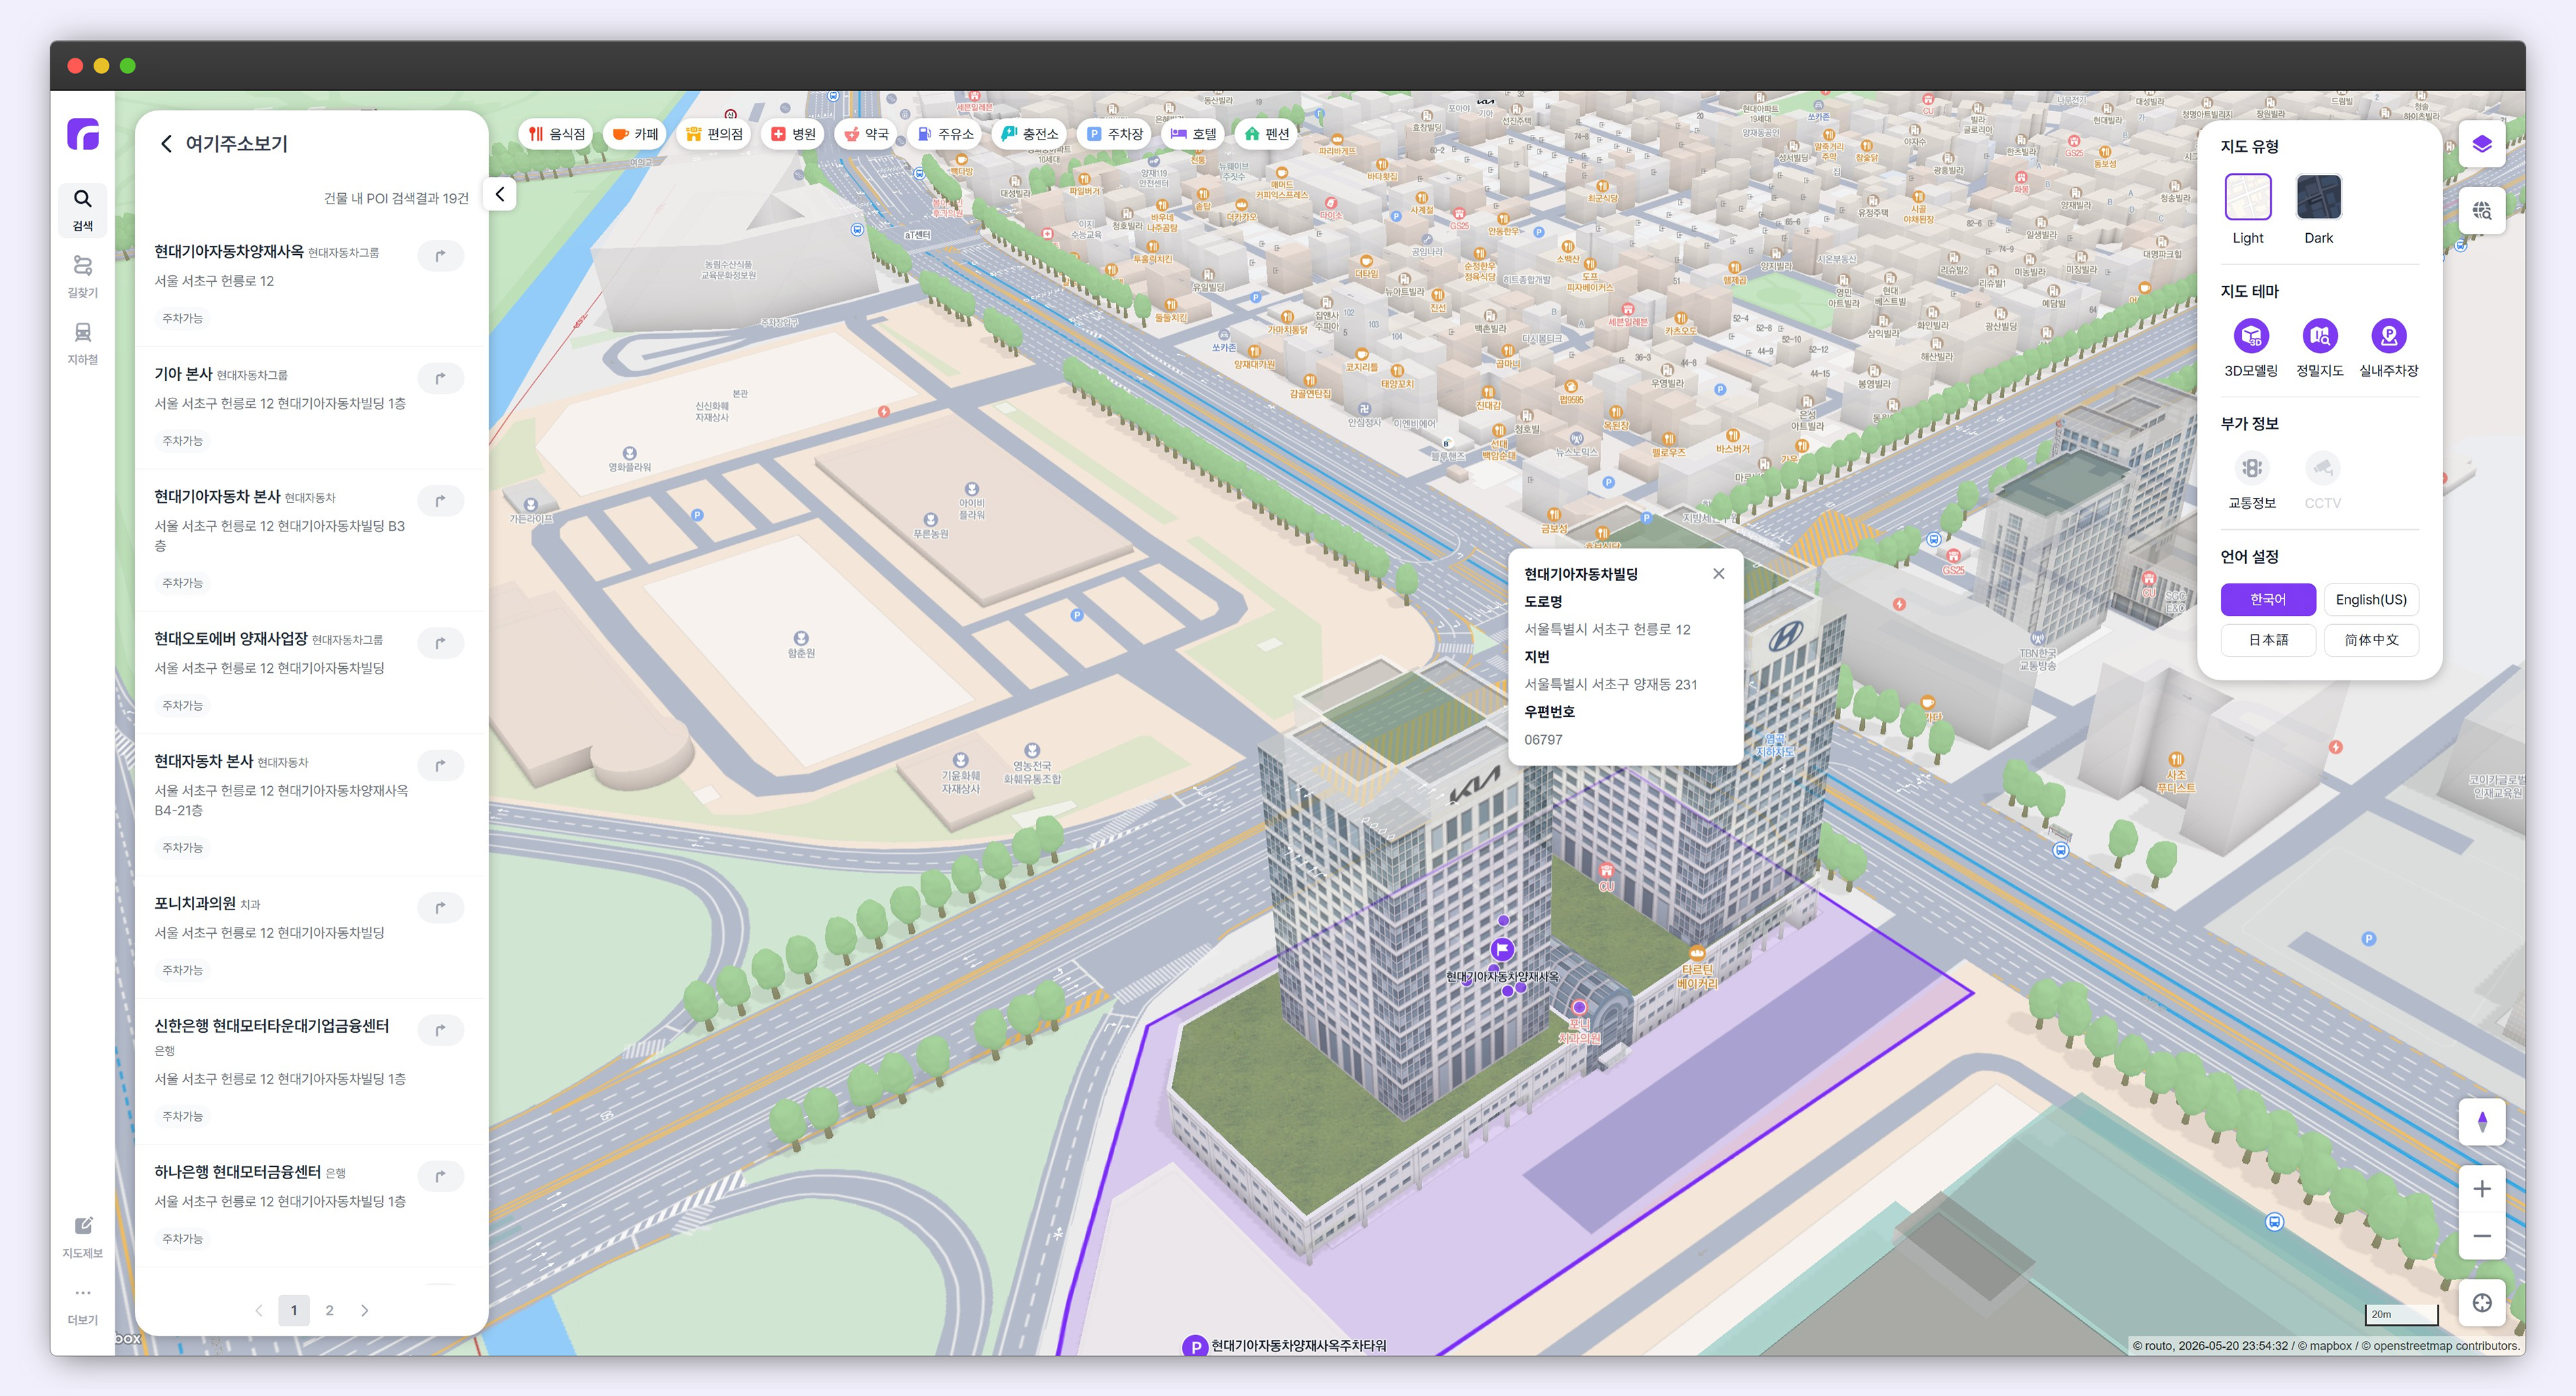This screenshot has height=1396, width=2576.
Task: Toggle 교통정보 traffic info layer
Action: coord(2251,481)
